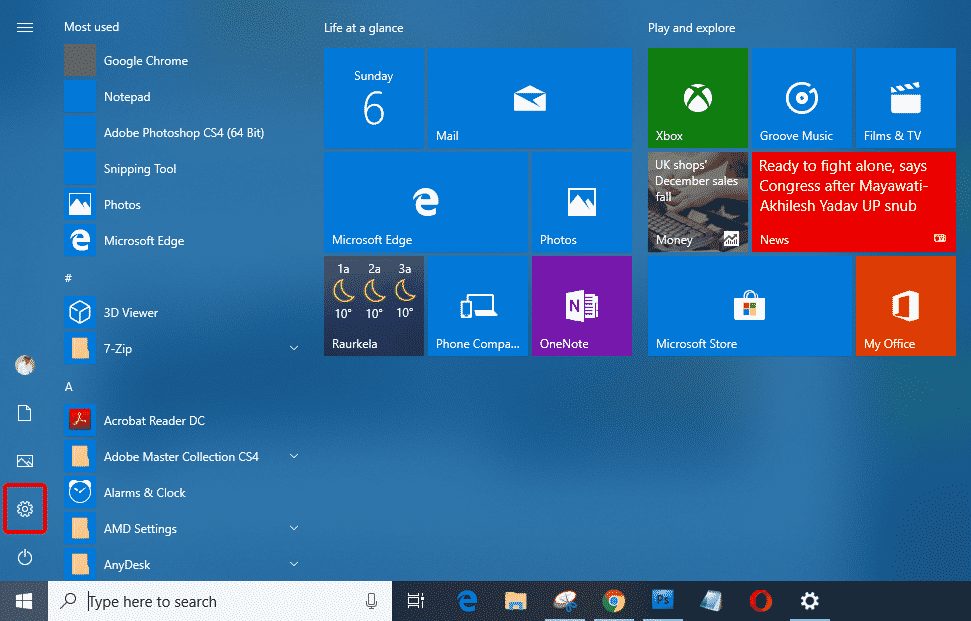
Task: Expand the AMD Settings folder chevron
Action: [x=294, y=528]
